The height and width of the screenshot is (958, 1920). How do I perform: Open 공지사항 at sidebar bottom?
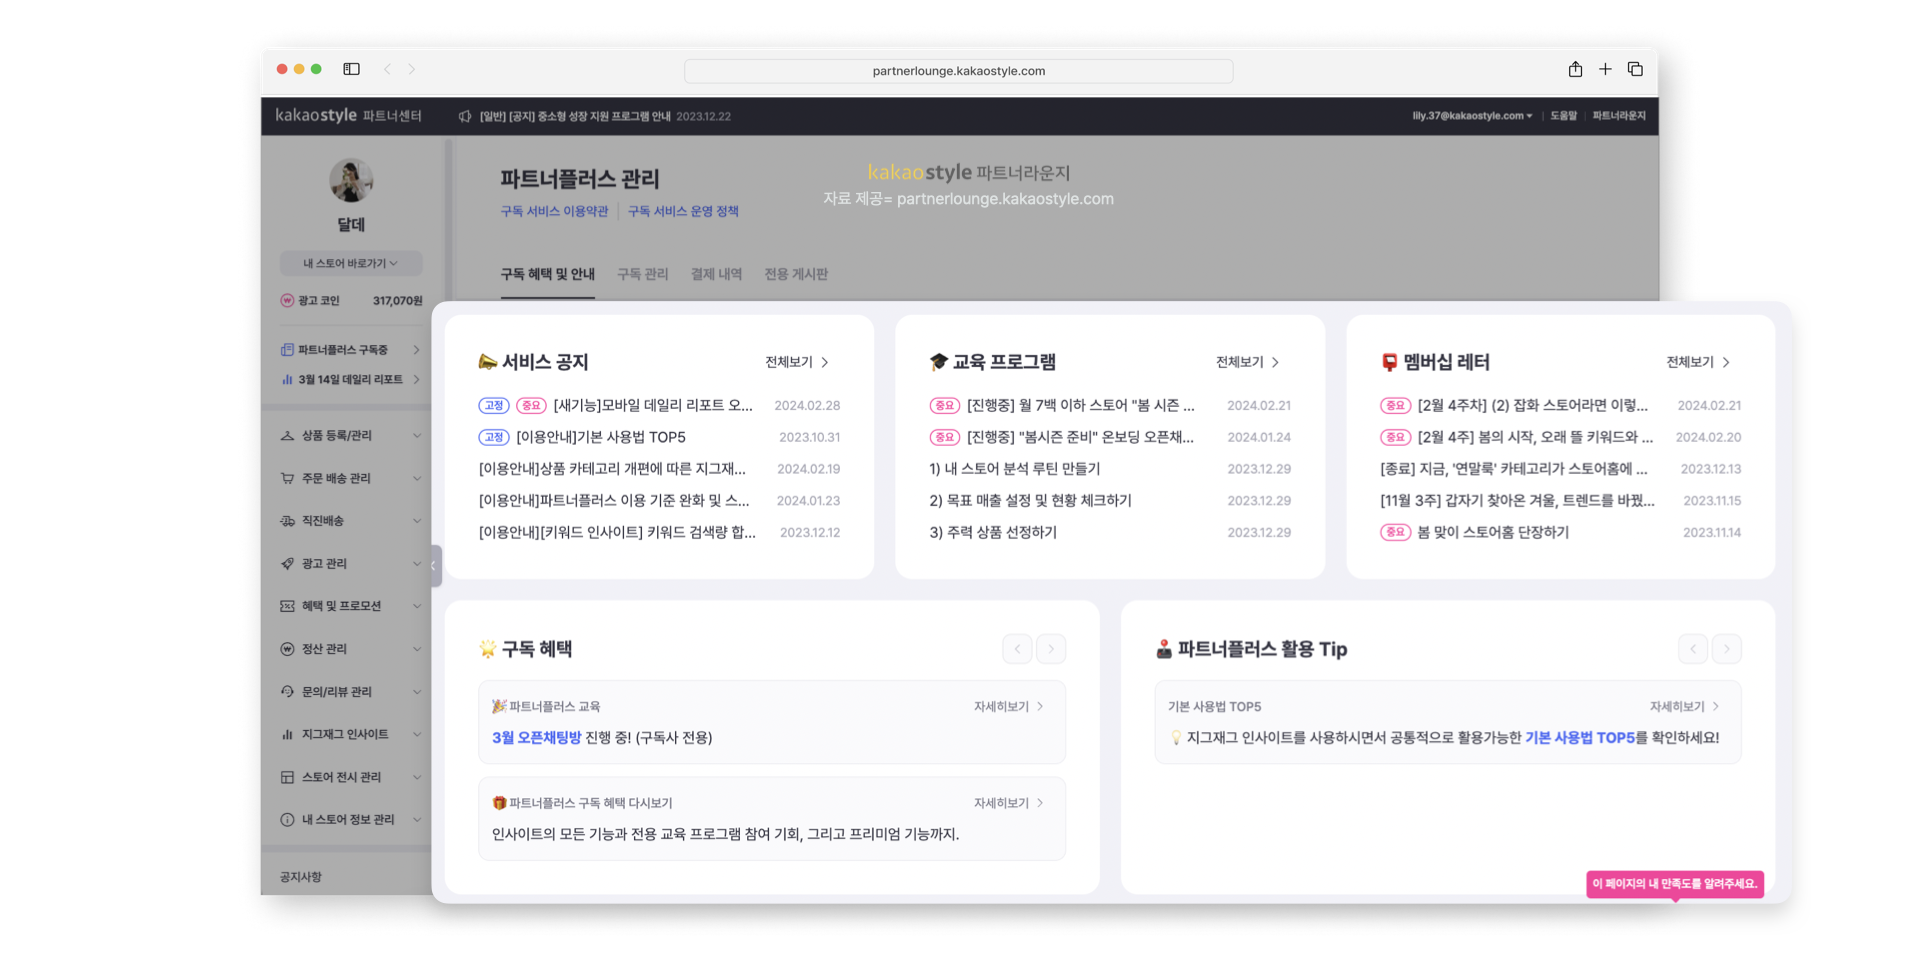click(301, 877)
